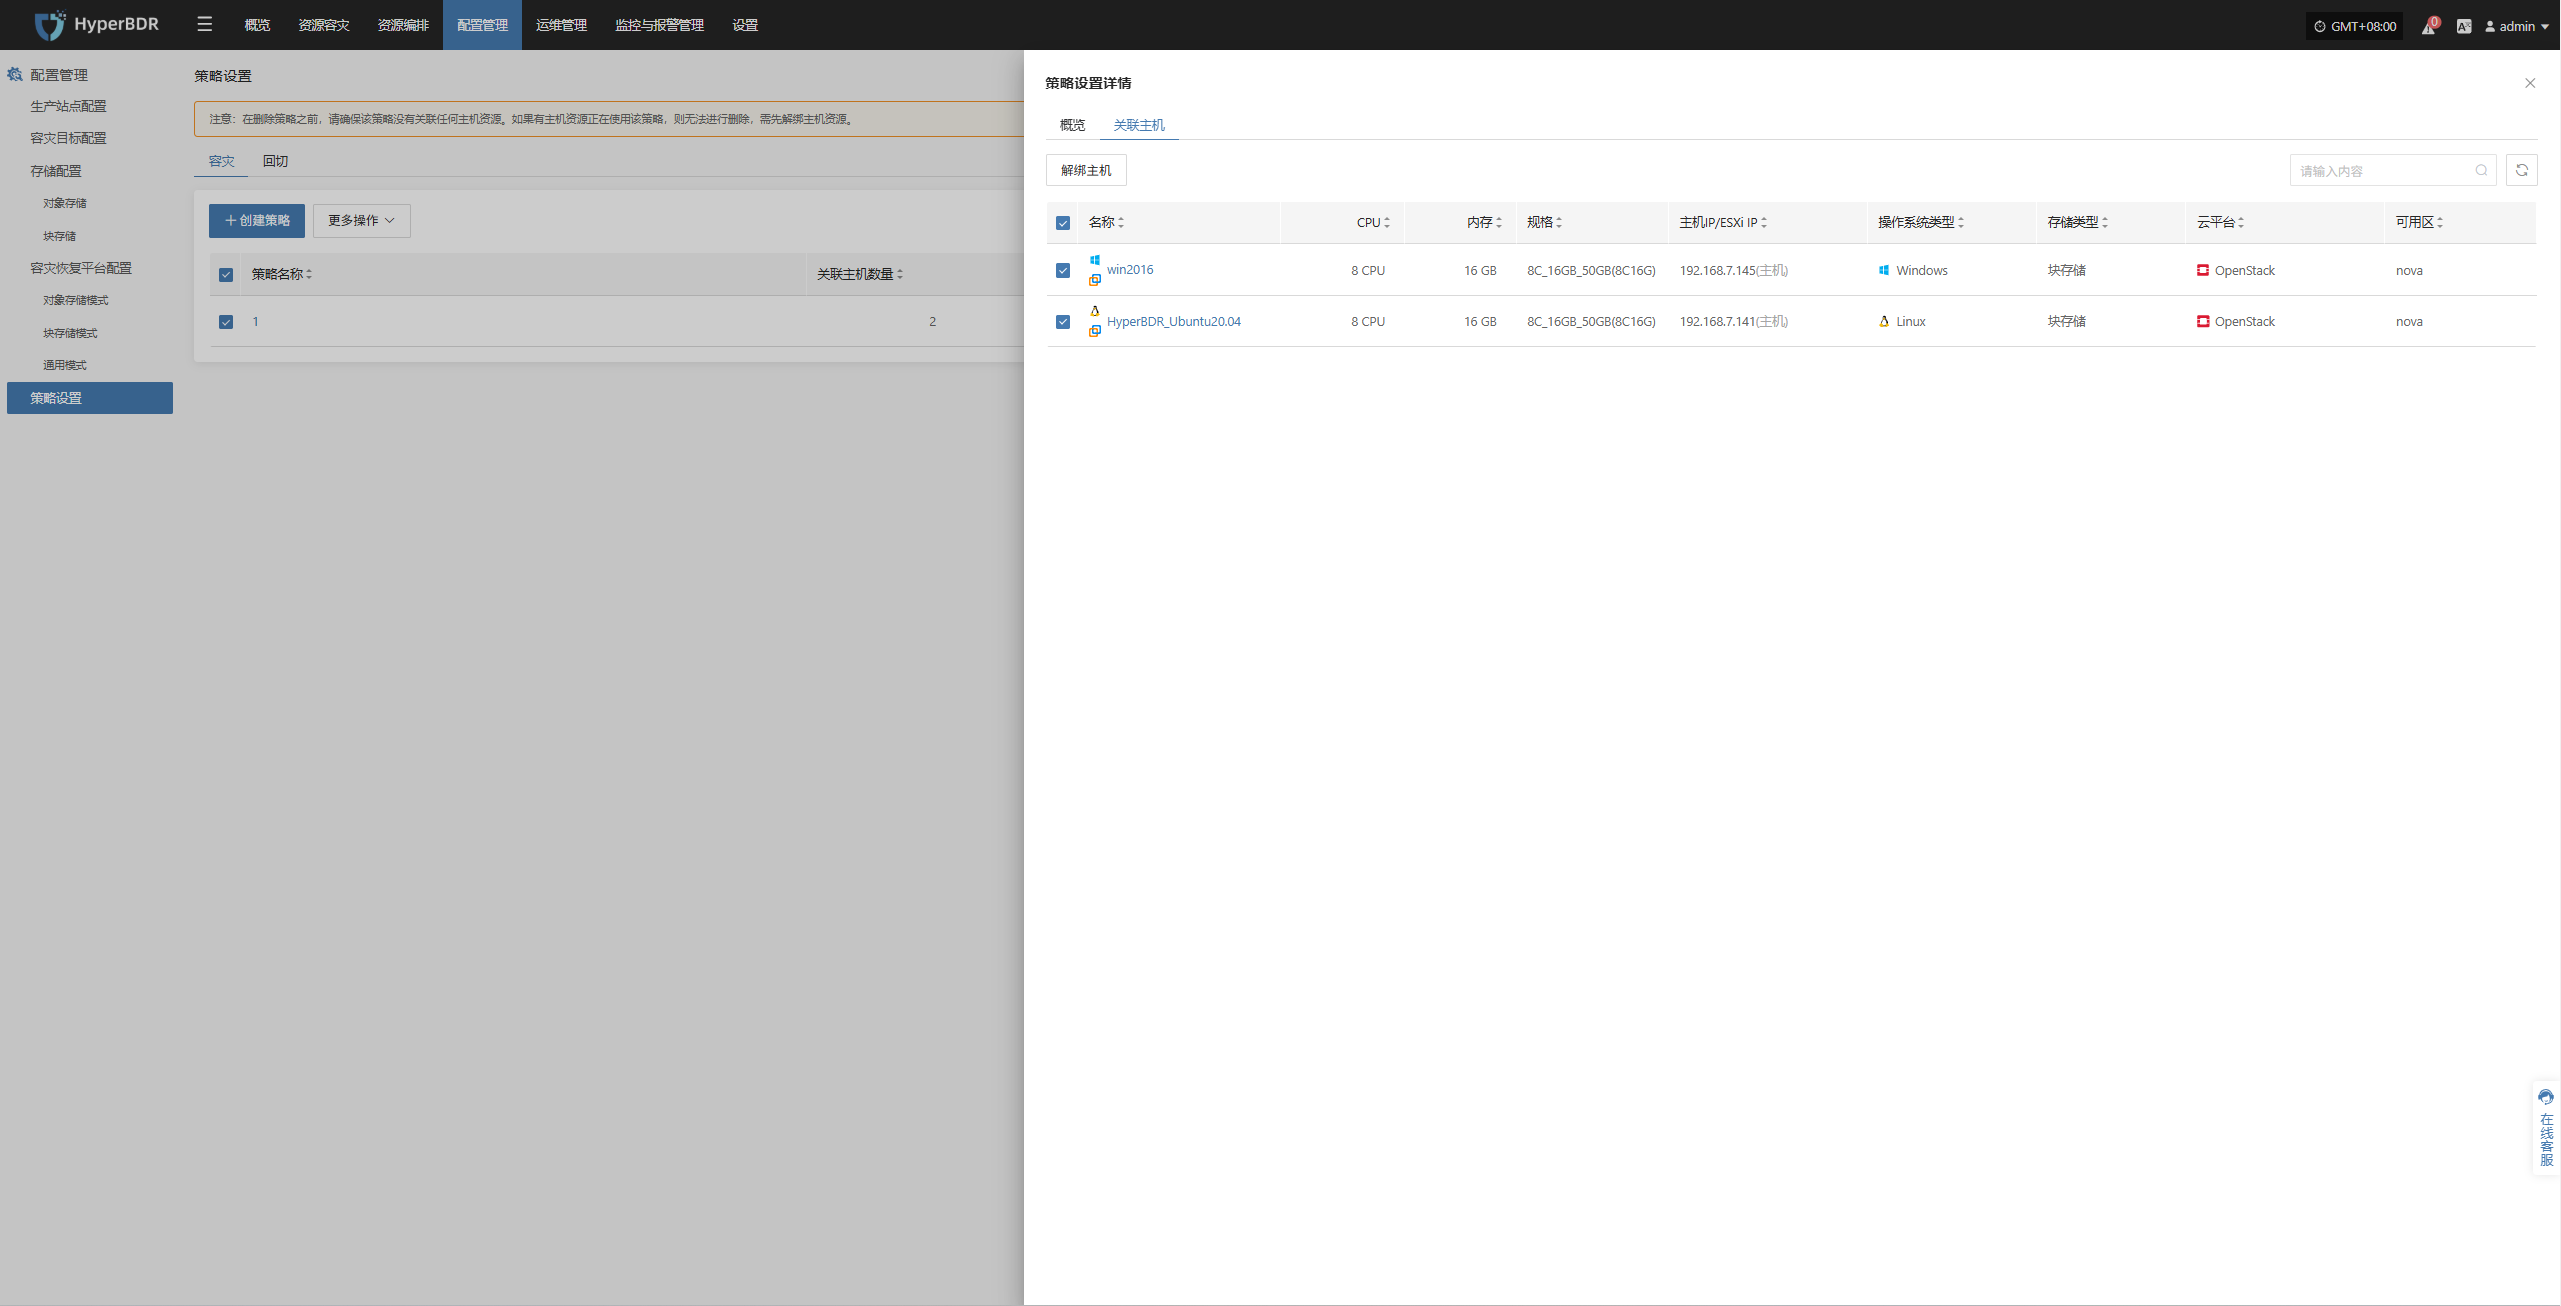Select the 关联主机 tab

pyautogui.click(x=1139, y=125)
